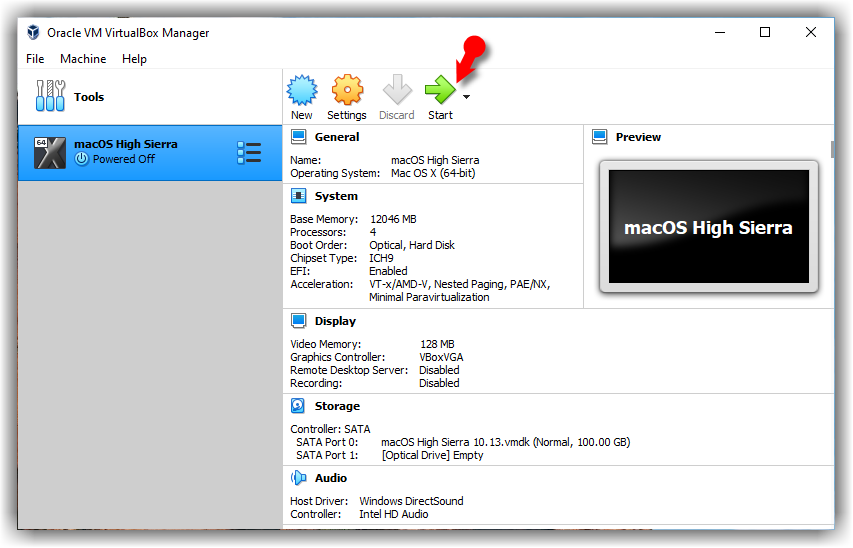Image resolution: width=853 pixels, height=548 pixels.
Task: Click the [Optical Drive] Empty entry
Action: [432, 455]
